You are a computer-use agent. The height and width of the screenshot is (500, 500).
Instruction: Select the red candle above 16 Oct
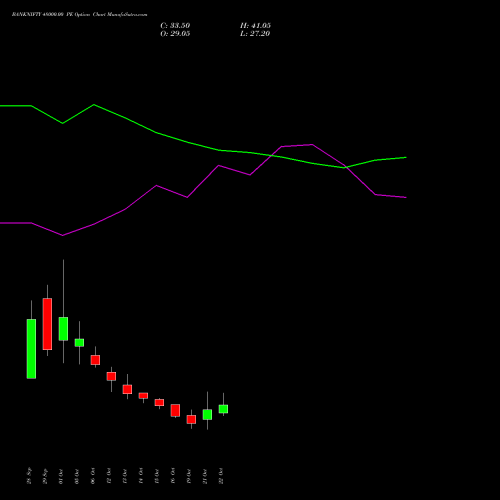coord(175,410)
